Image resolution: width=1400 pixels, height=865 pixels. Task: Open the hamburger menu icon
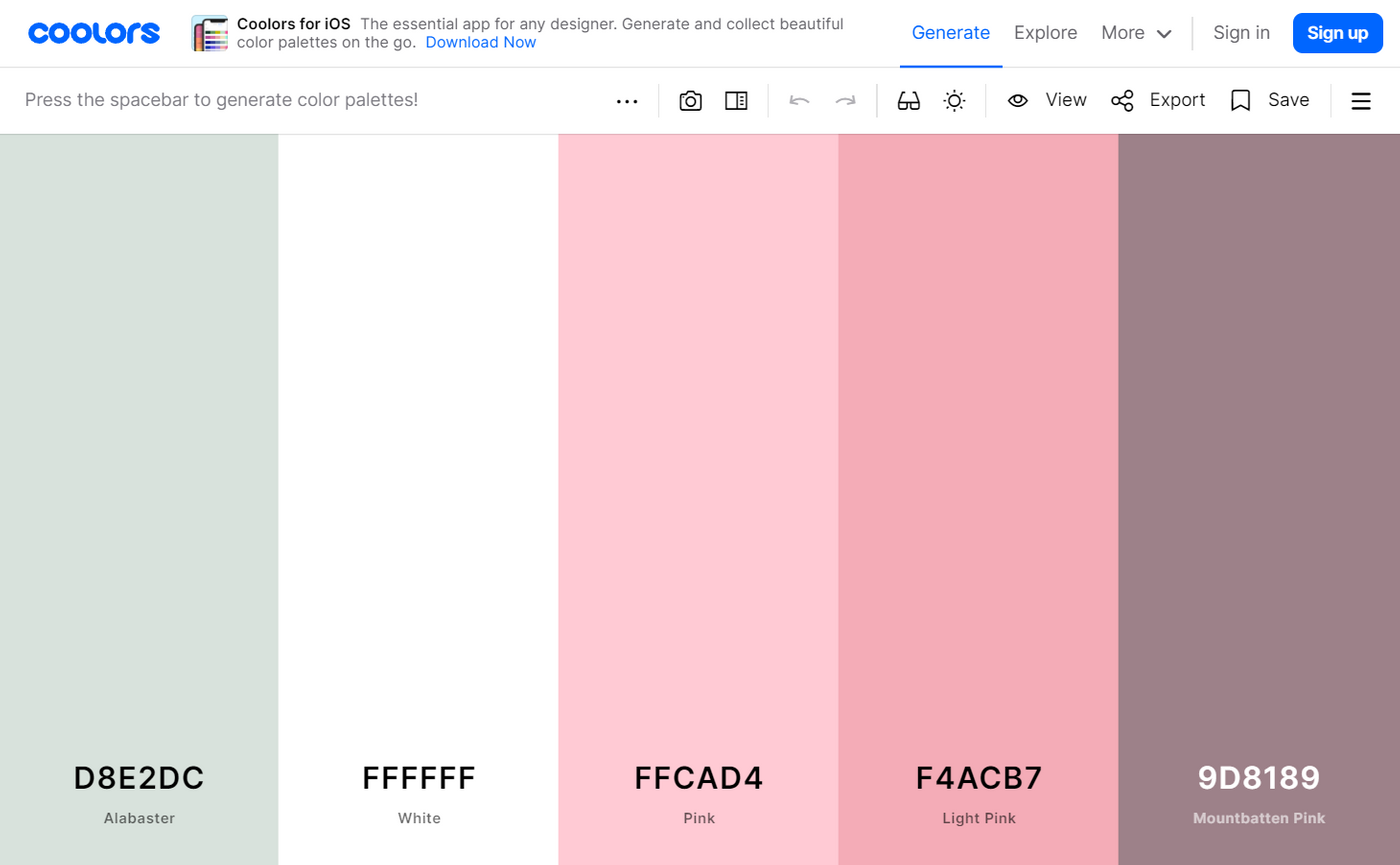[1360, 101]
